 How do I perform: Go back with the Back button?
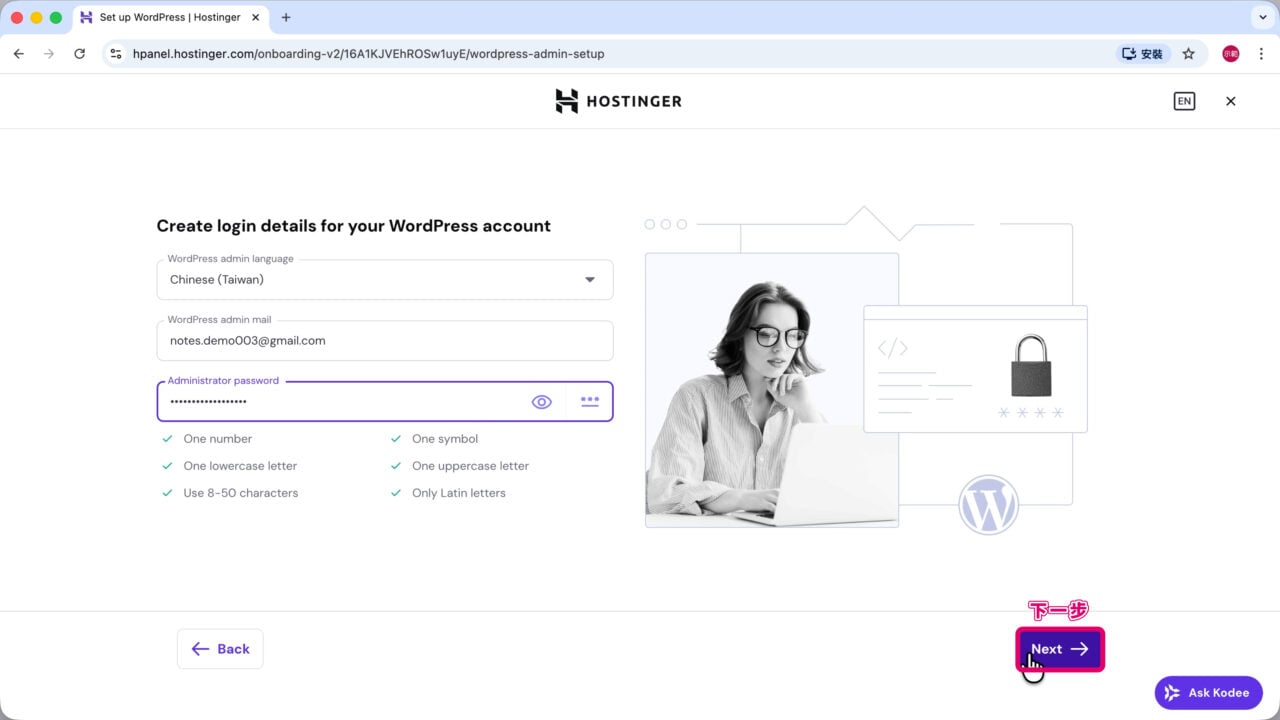(x=220, y=649)
